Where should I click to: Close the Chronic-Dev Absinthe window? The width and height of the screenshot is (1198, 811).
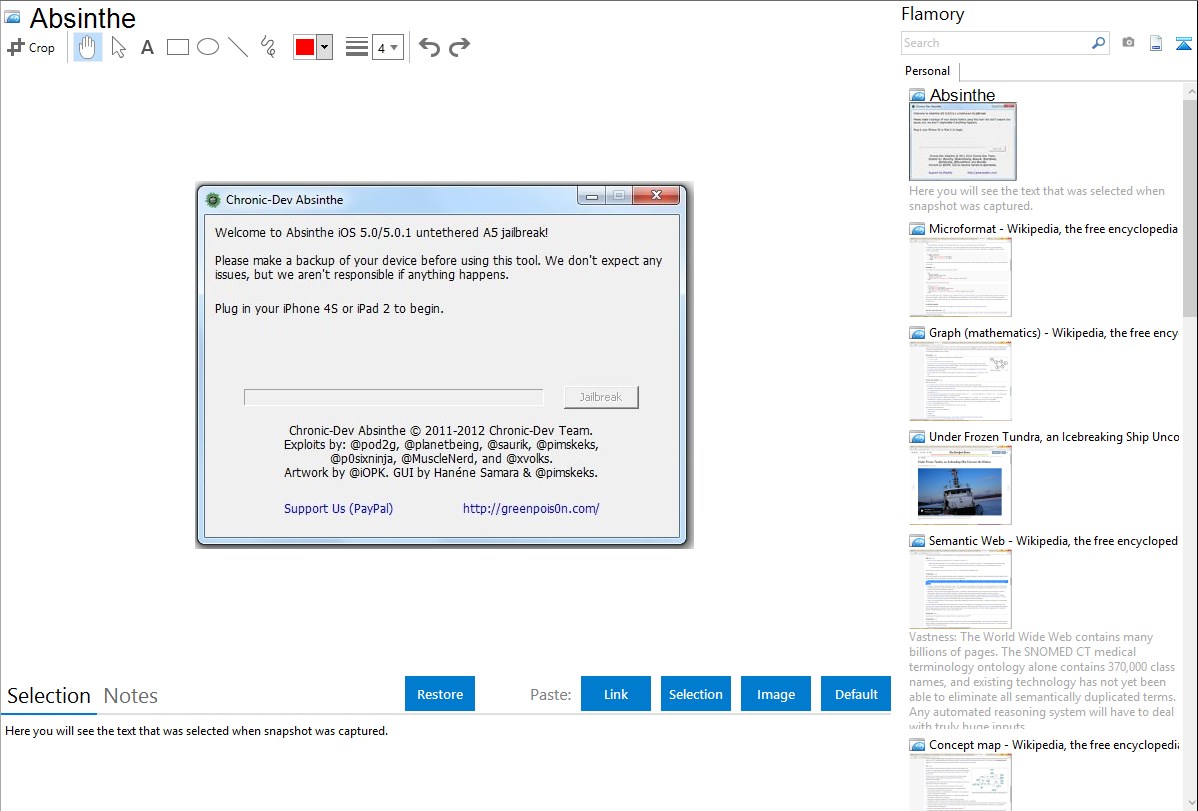[x=656, y=196]
